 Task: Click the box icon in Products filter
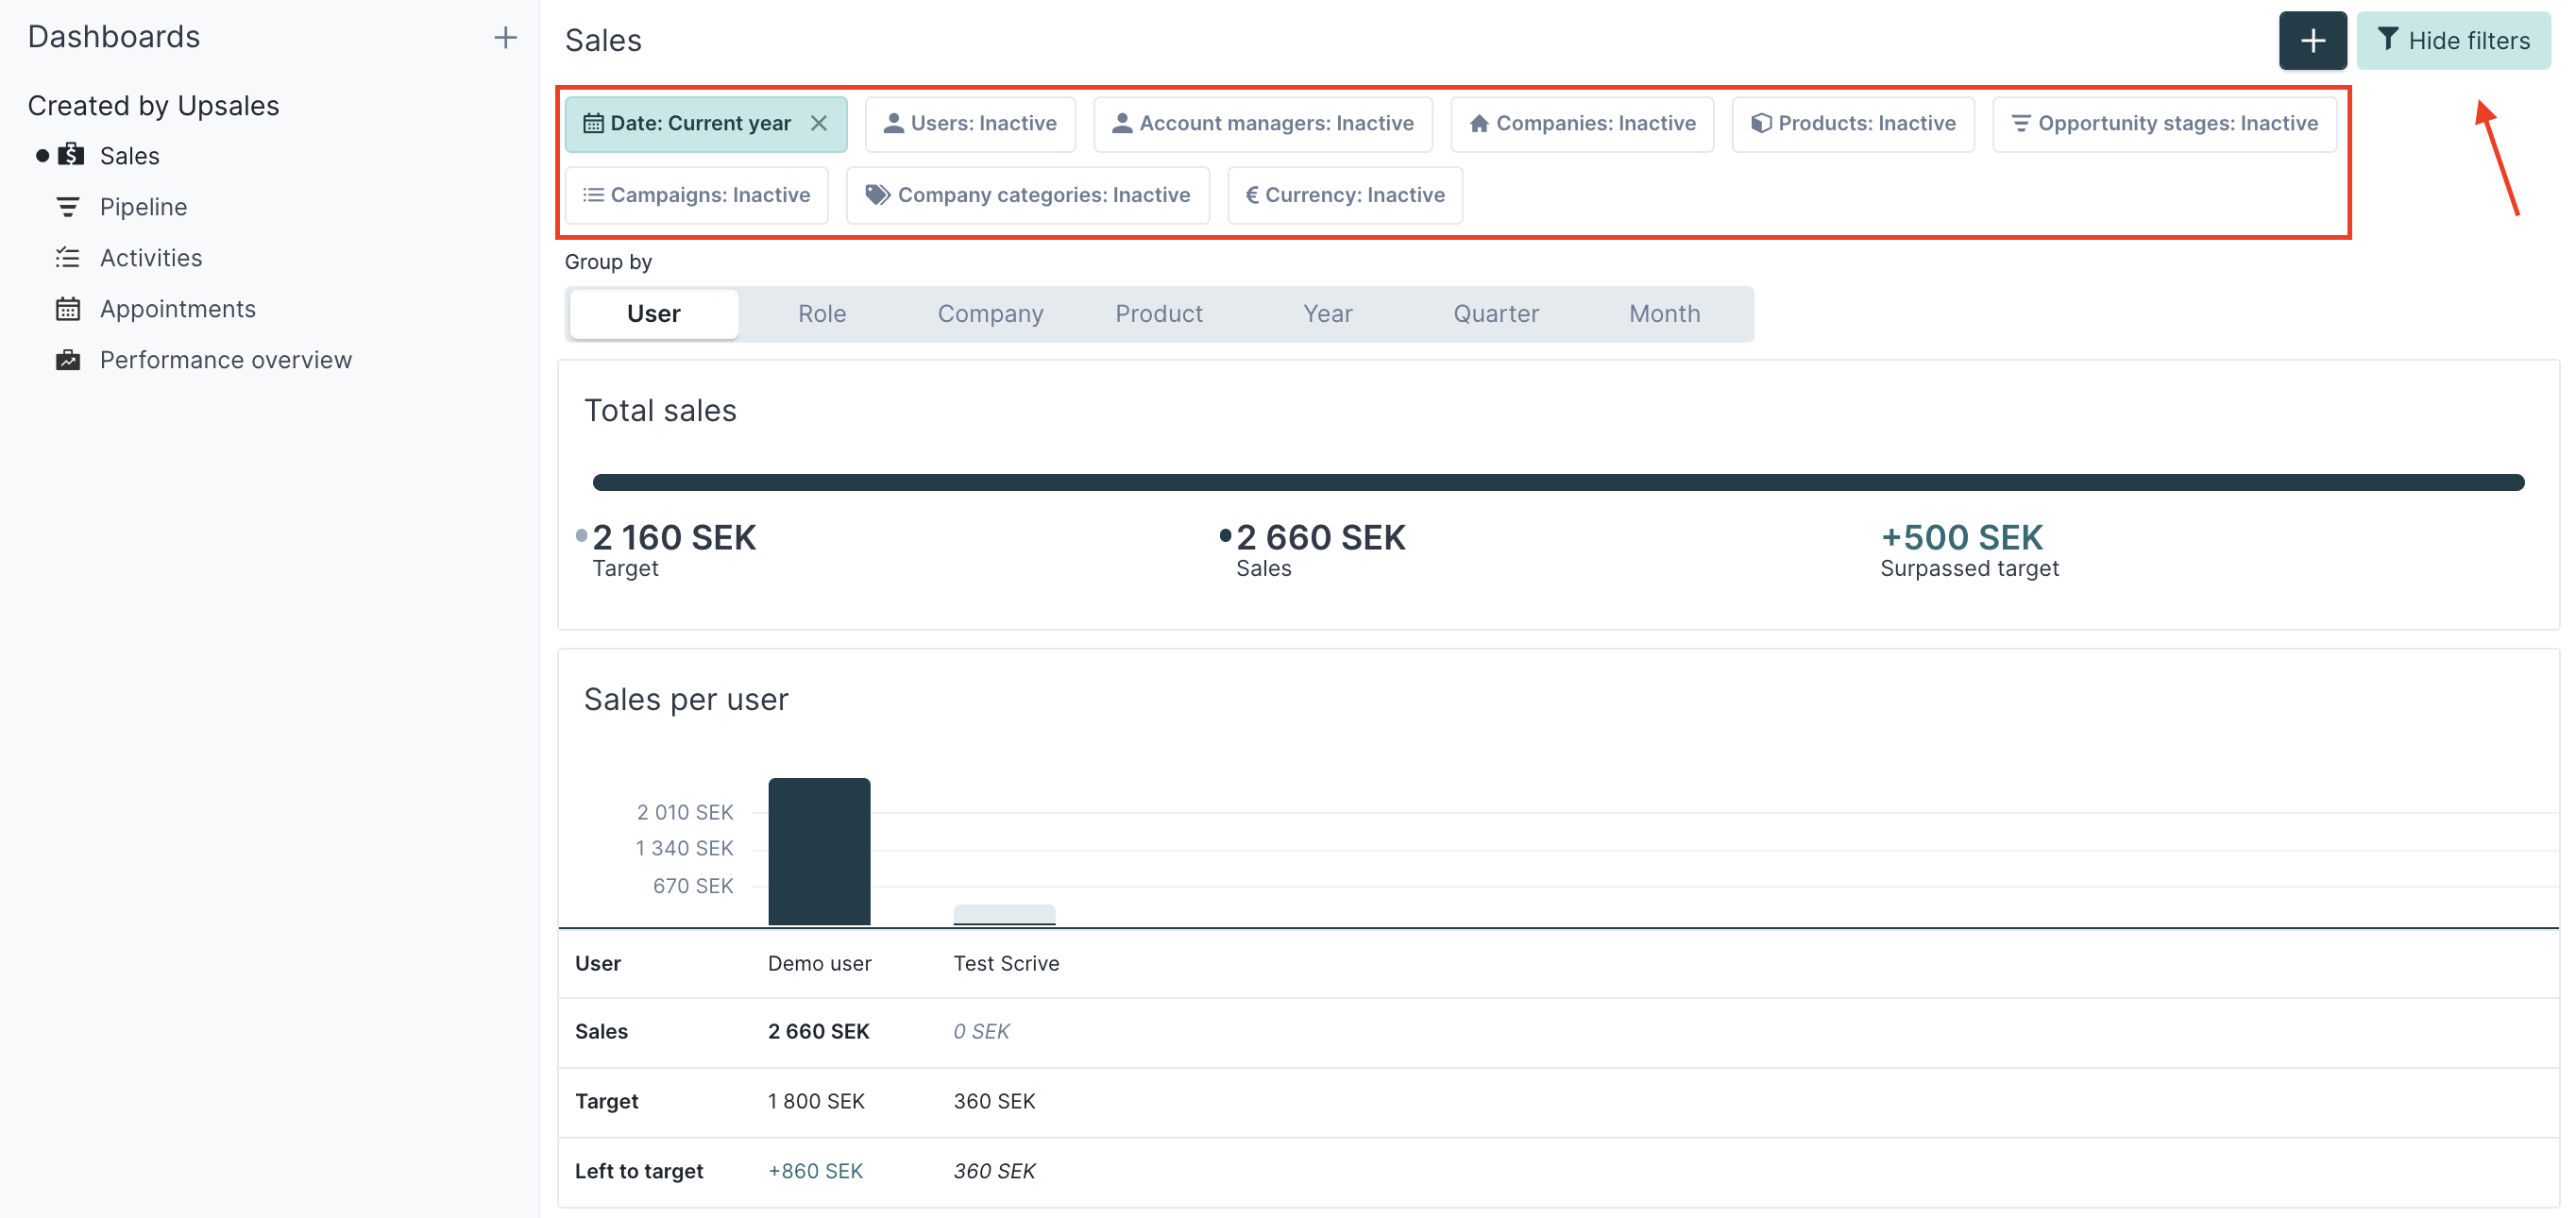[x=1761, y=123]
